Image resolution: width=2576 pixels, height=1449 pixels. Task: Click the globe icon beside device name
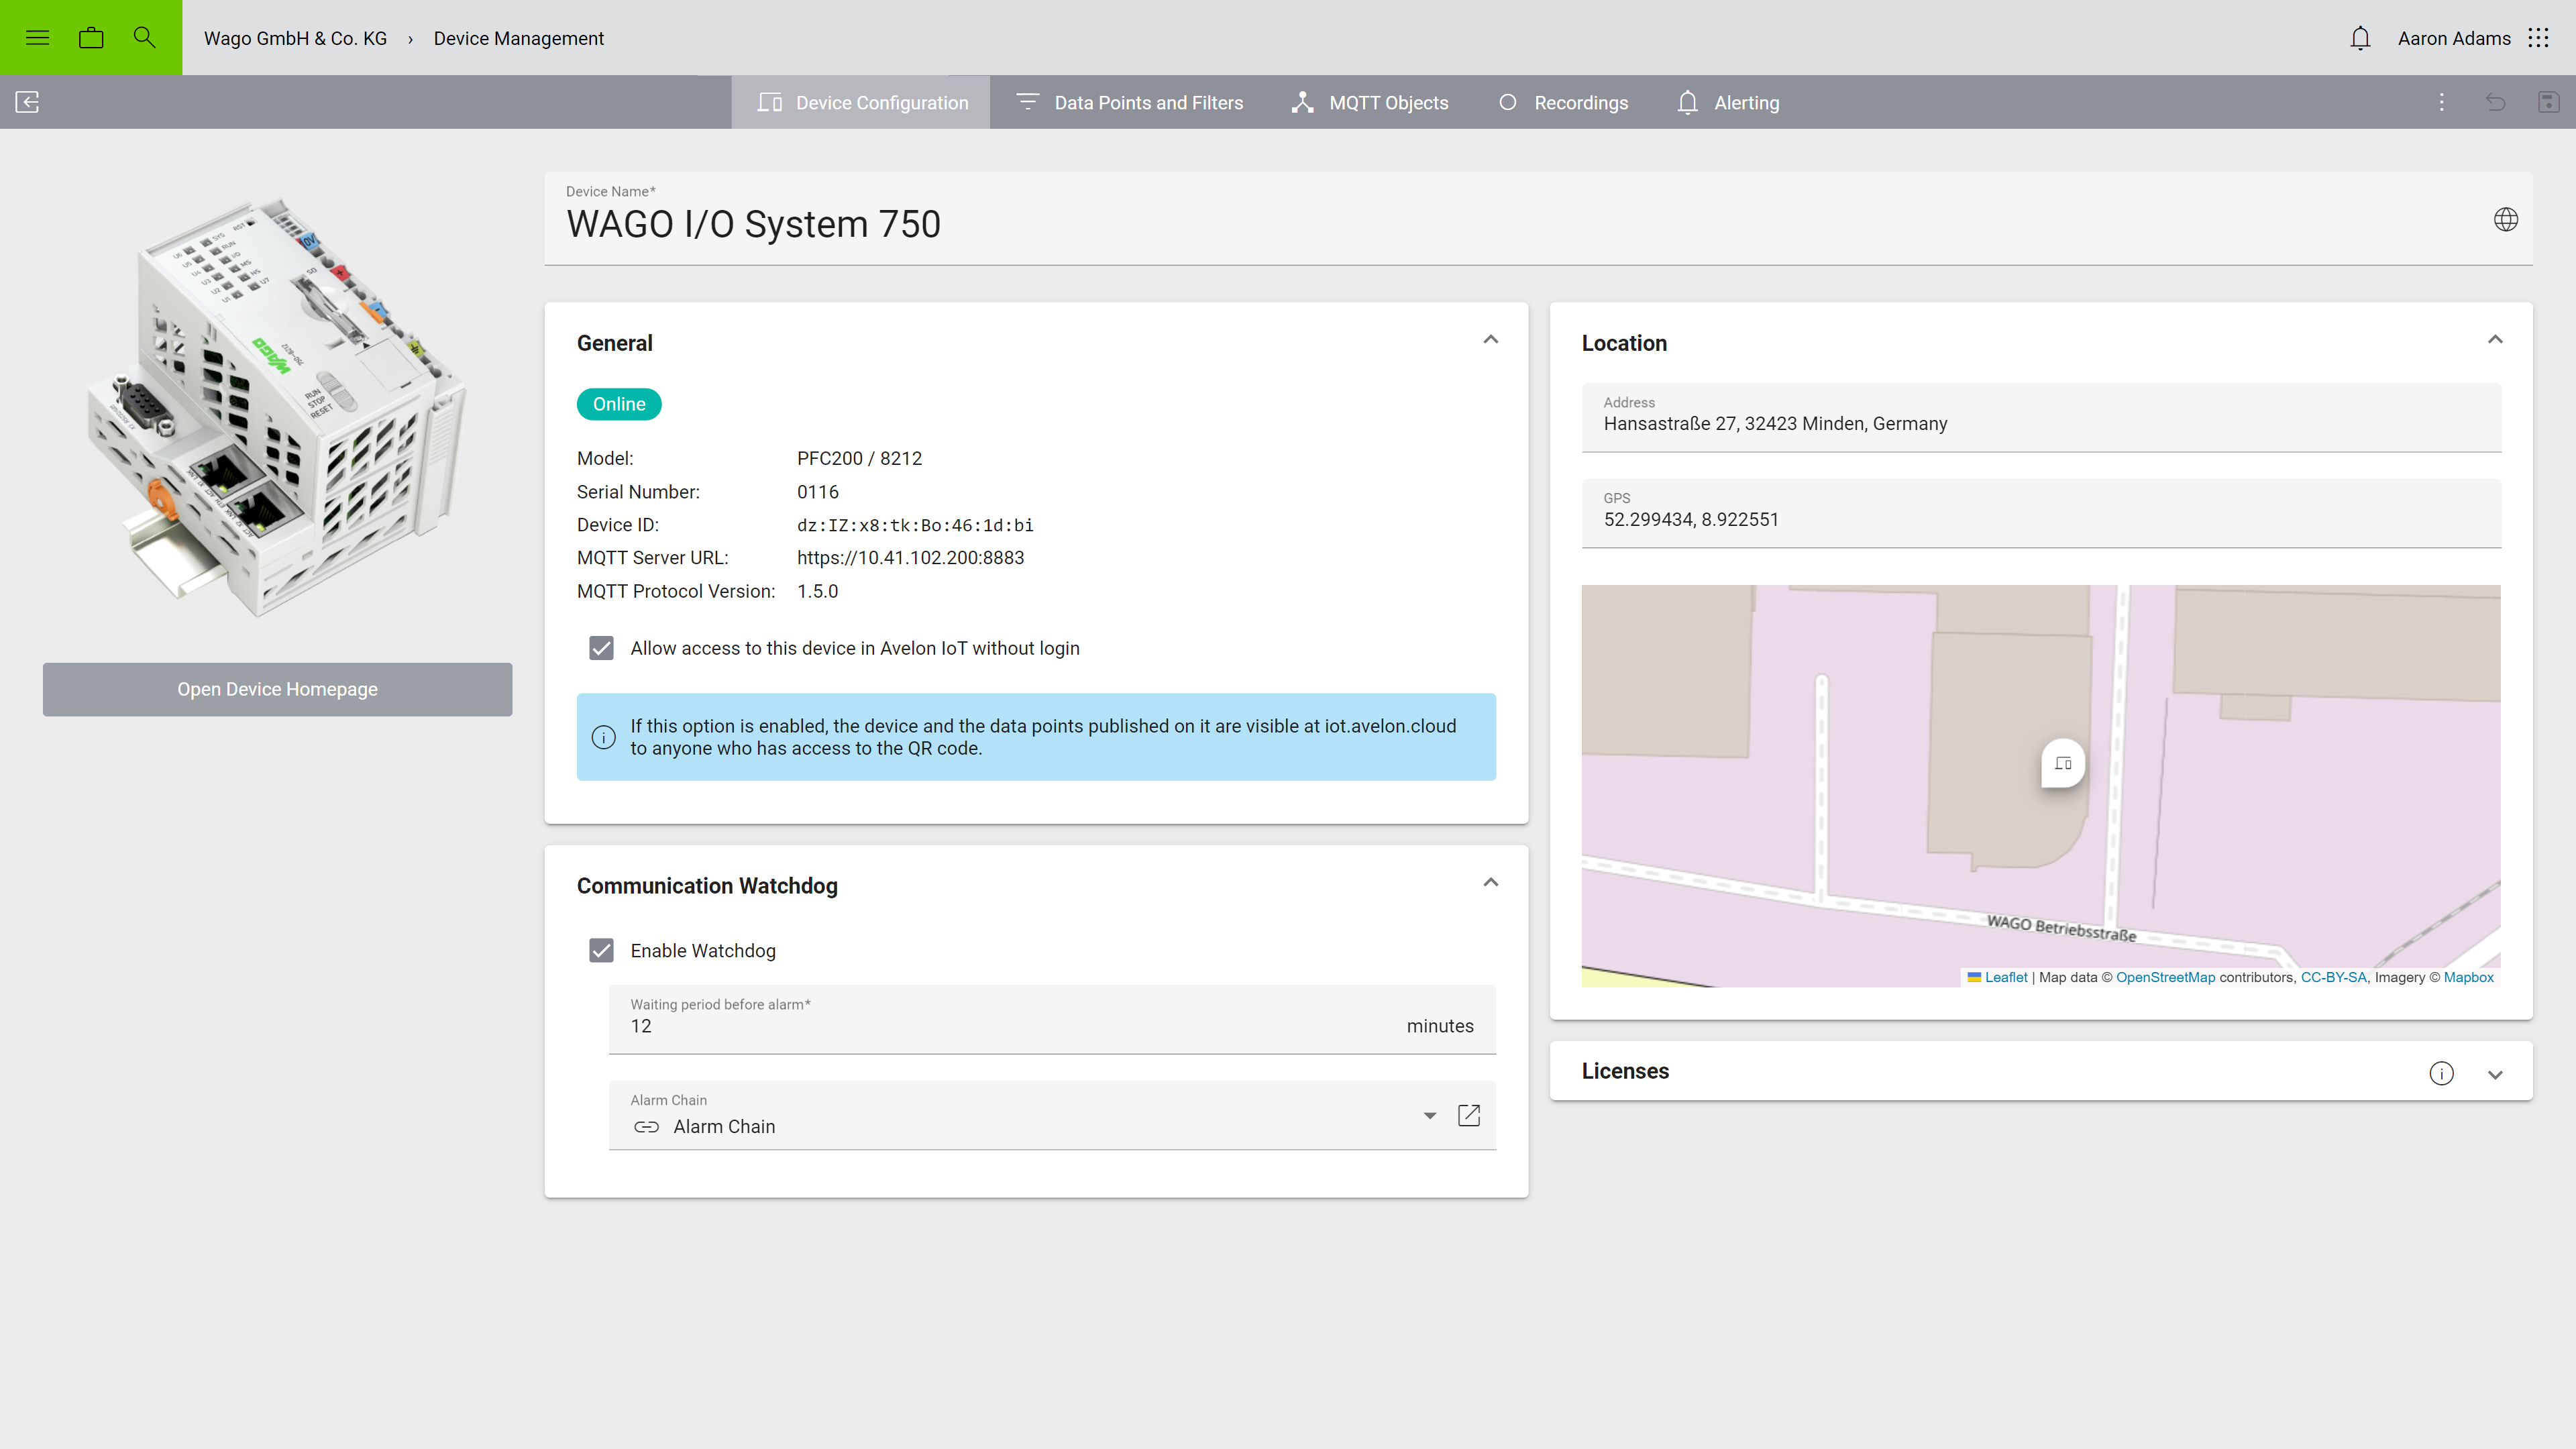click(2505, 219)
